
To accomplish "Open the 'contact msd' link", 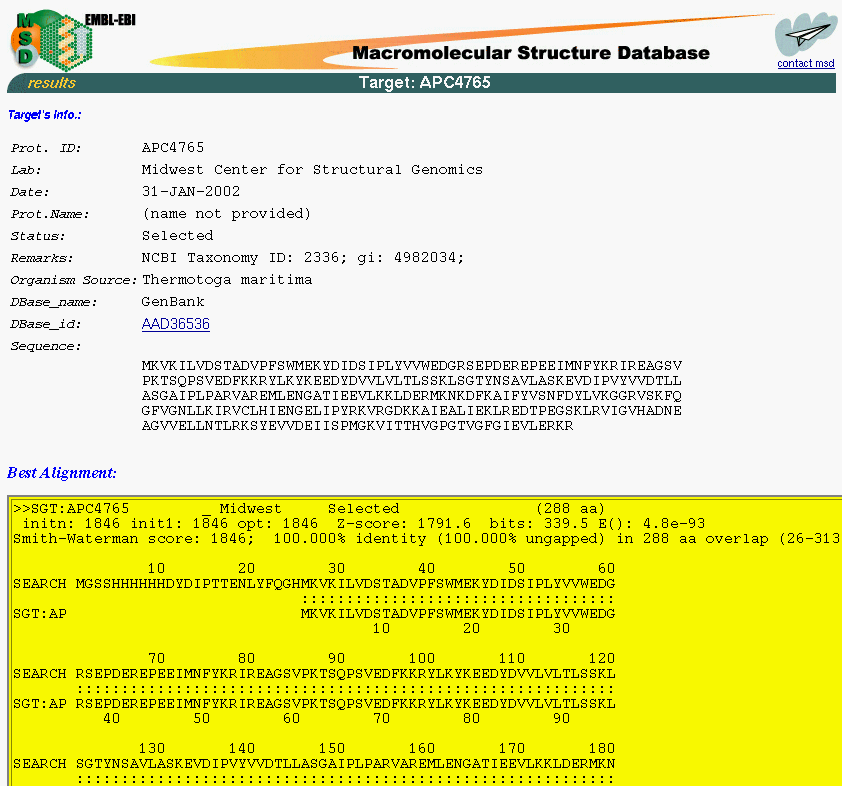I will [805, 64].
